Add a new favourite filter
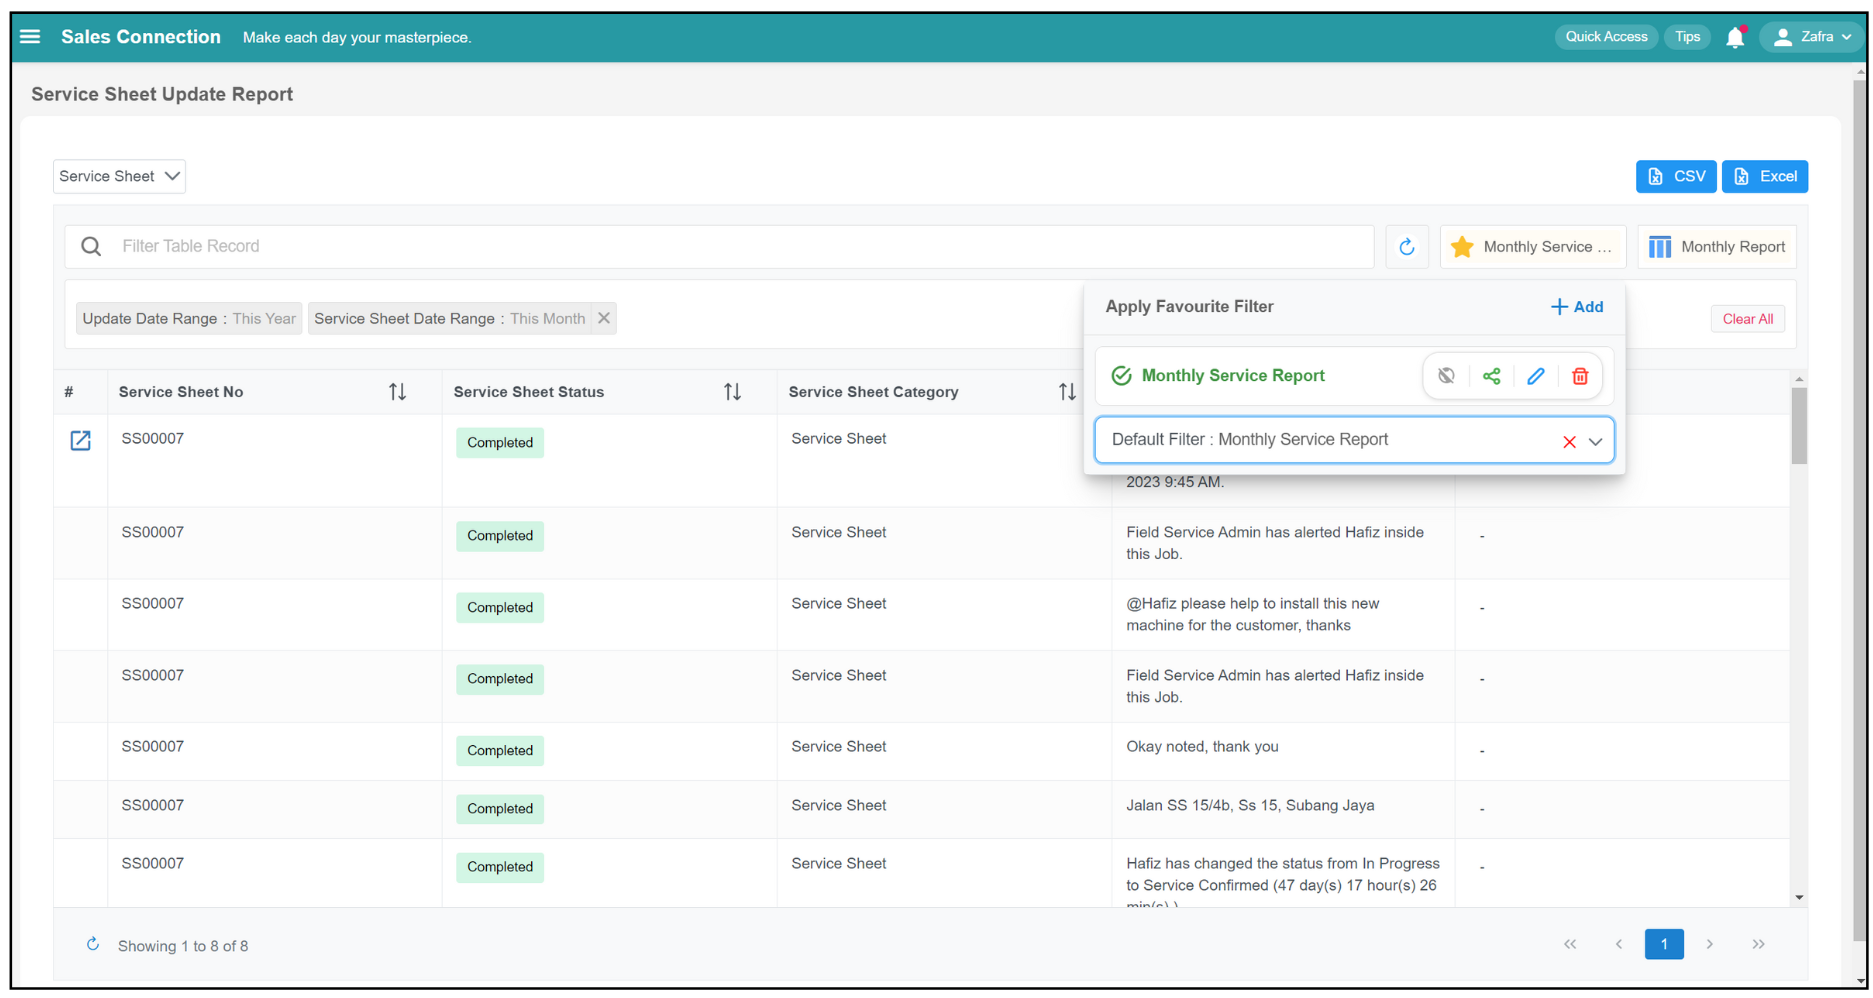 tap(1577, 307)
